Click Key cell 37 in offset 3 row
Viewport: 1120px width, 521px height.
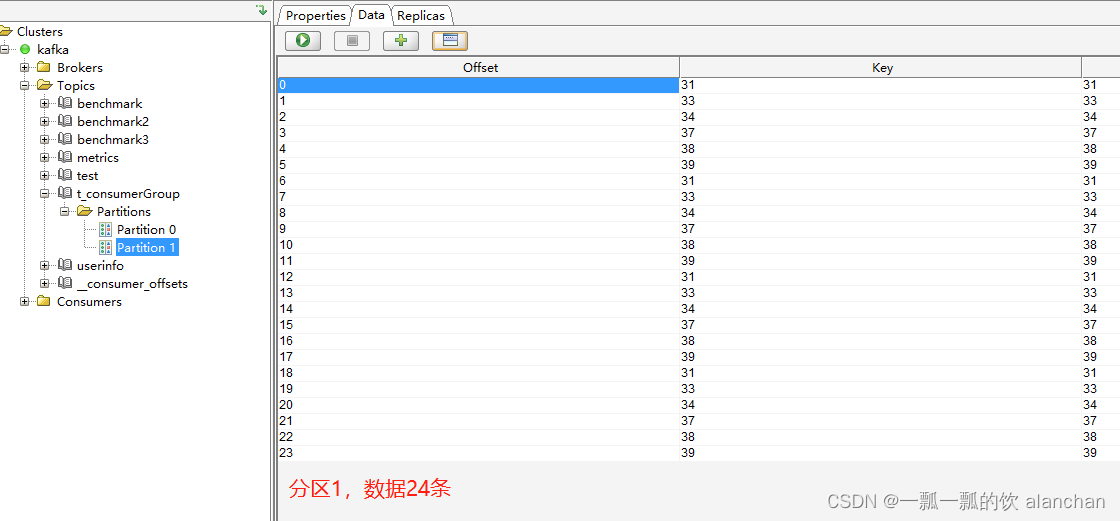[881, 133]
